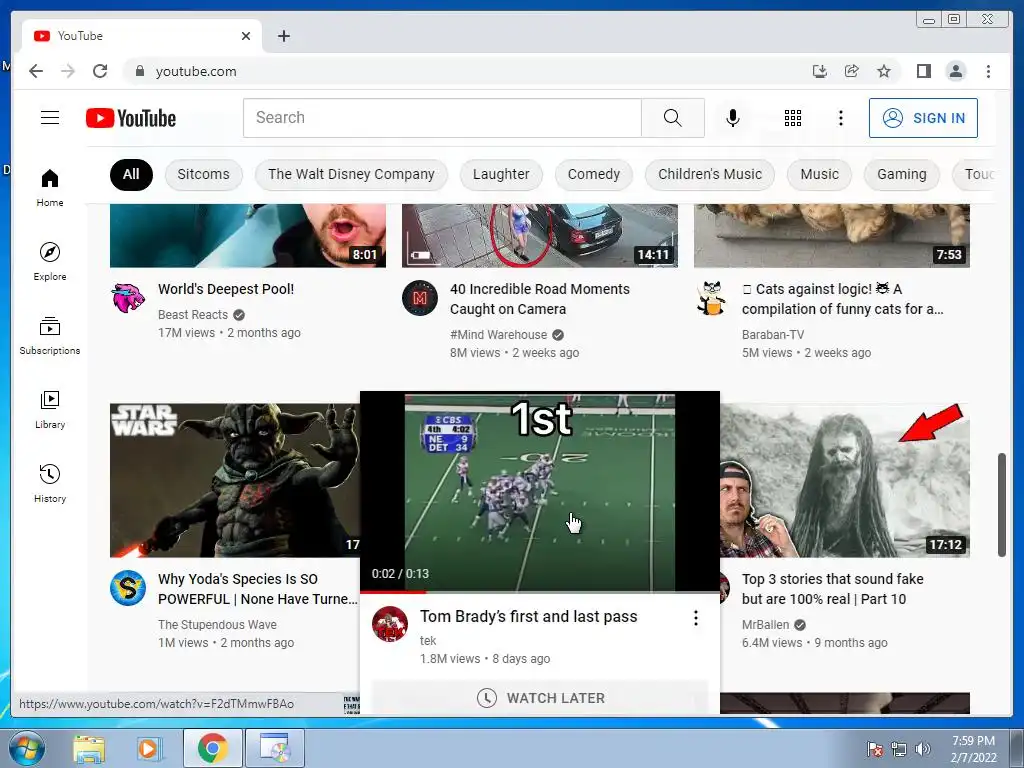Click the YouTube search field
This screenshot has height=768, width=1024.
[442, 118]
